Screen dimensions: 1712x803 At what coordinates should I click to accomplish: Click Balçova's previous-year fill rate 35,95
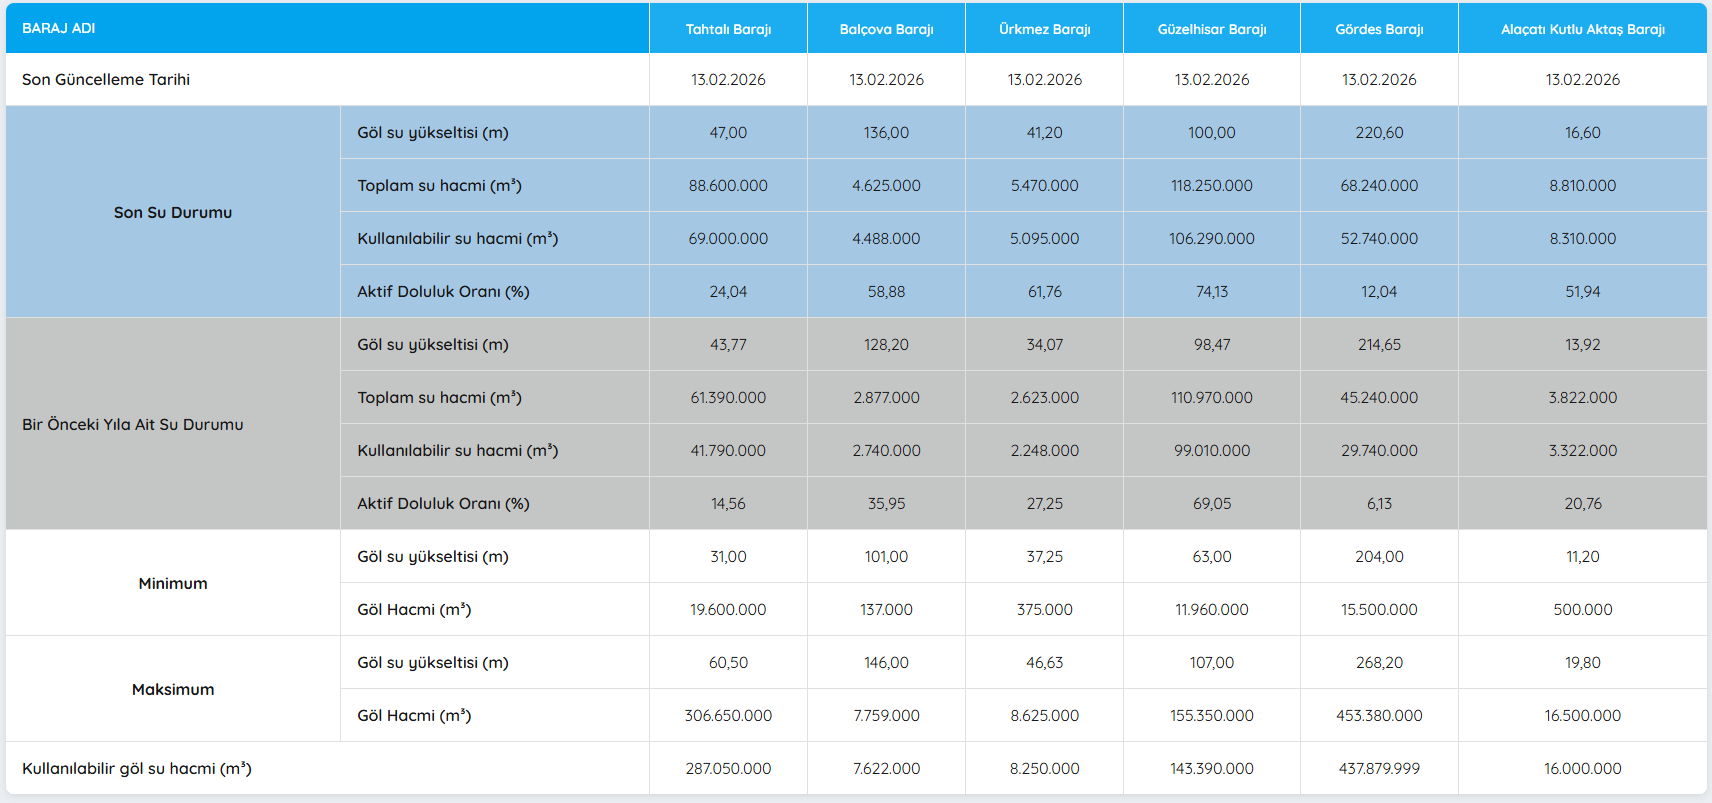pyautogui.click(x=886, y=504)
